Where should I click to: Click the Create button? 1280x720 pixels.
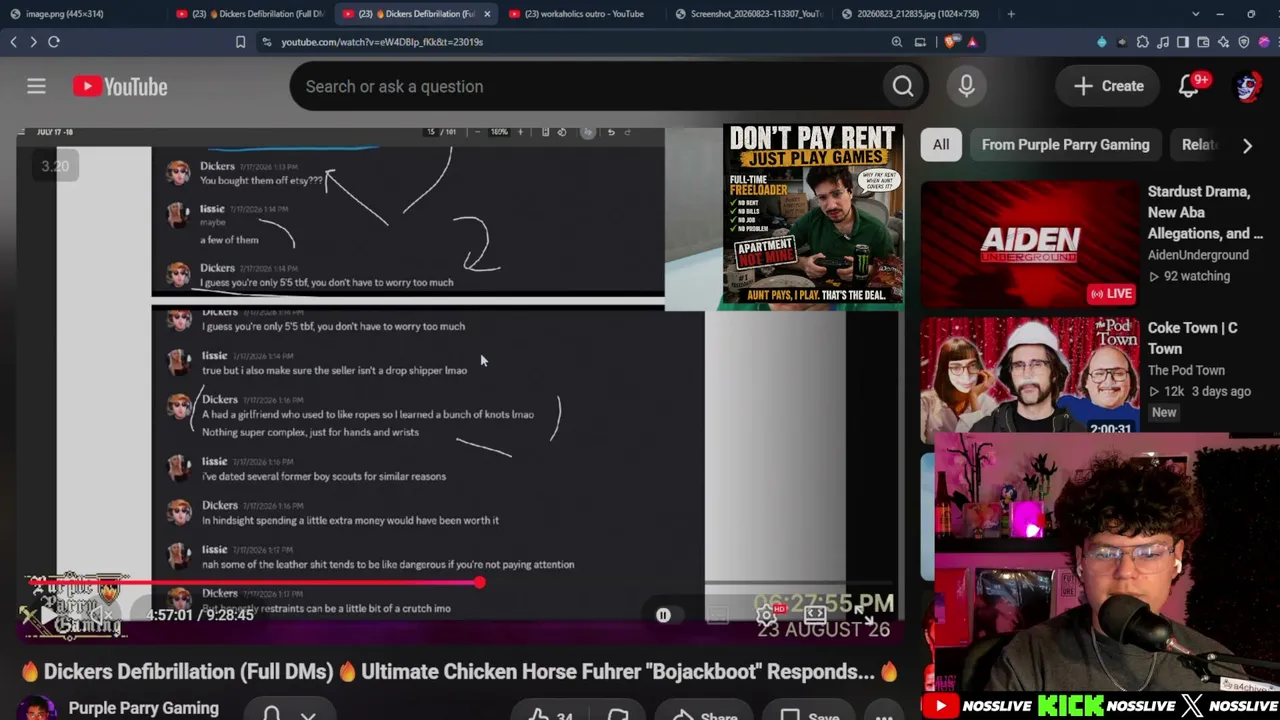(x=1108, y=87)
